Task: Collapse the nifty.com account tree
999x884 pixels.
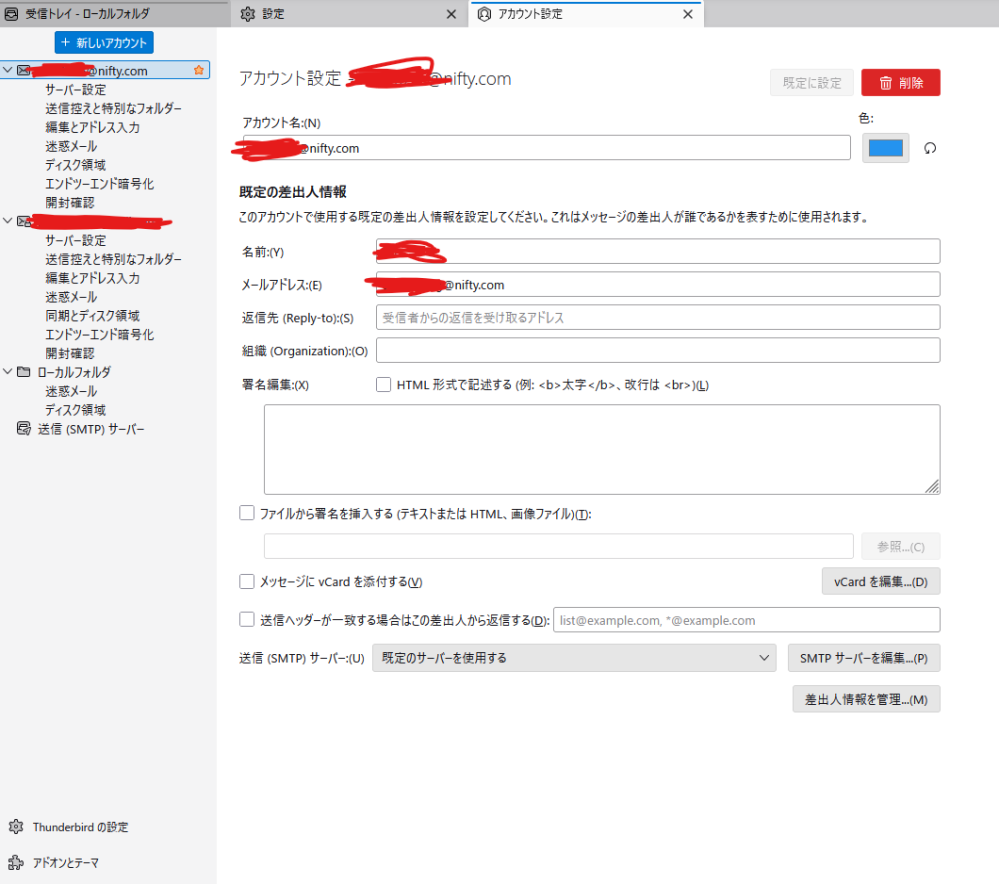Action: [8, 70]
